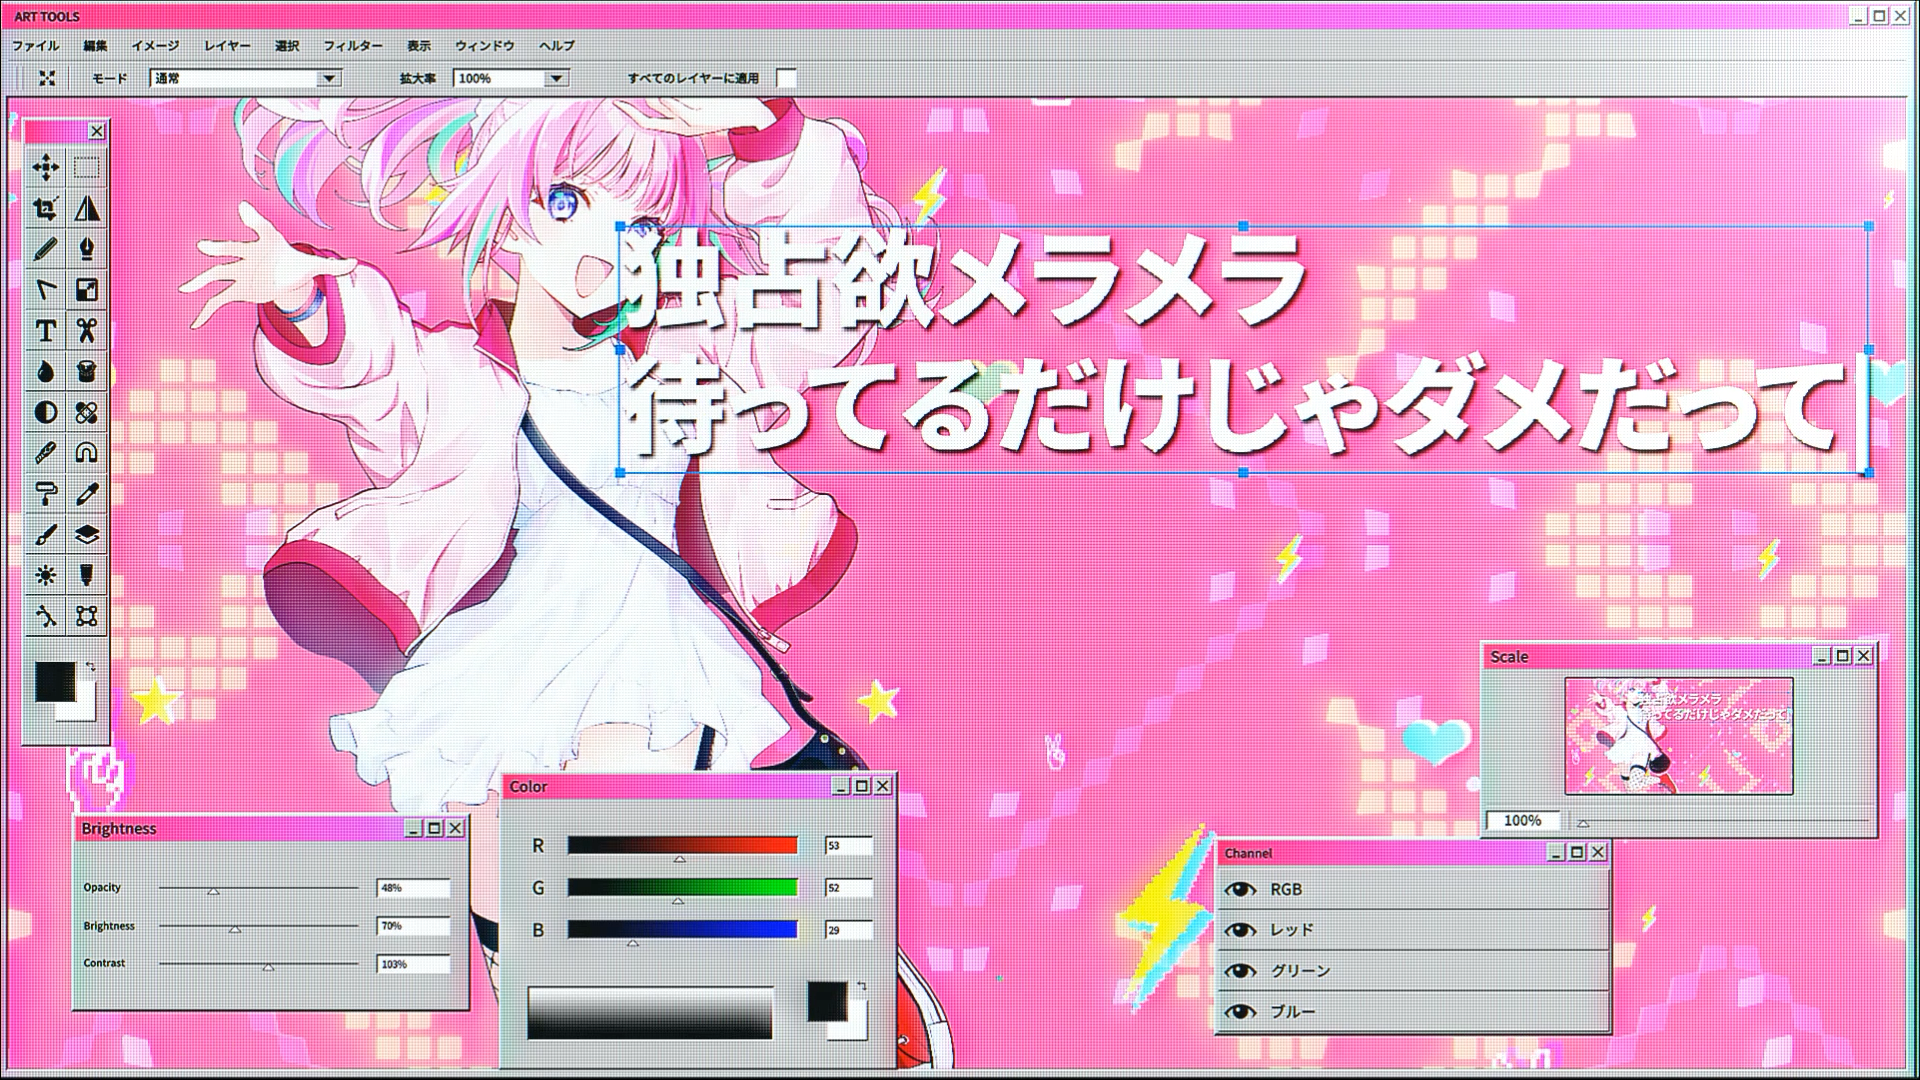This screenshot has width=1920, height=1080.
Task: Select the Move tool
Action: click(45, 168)
